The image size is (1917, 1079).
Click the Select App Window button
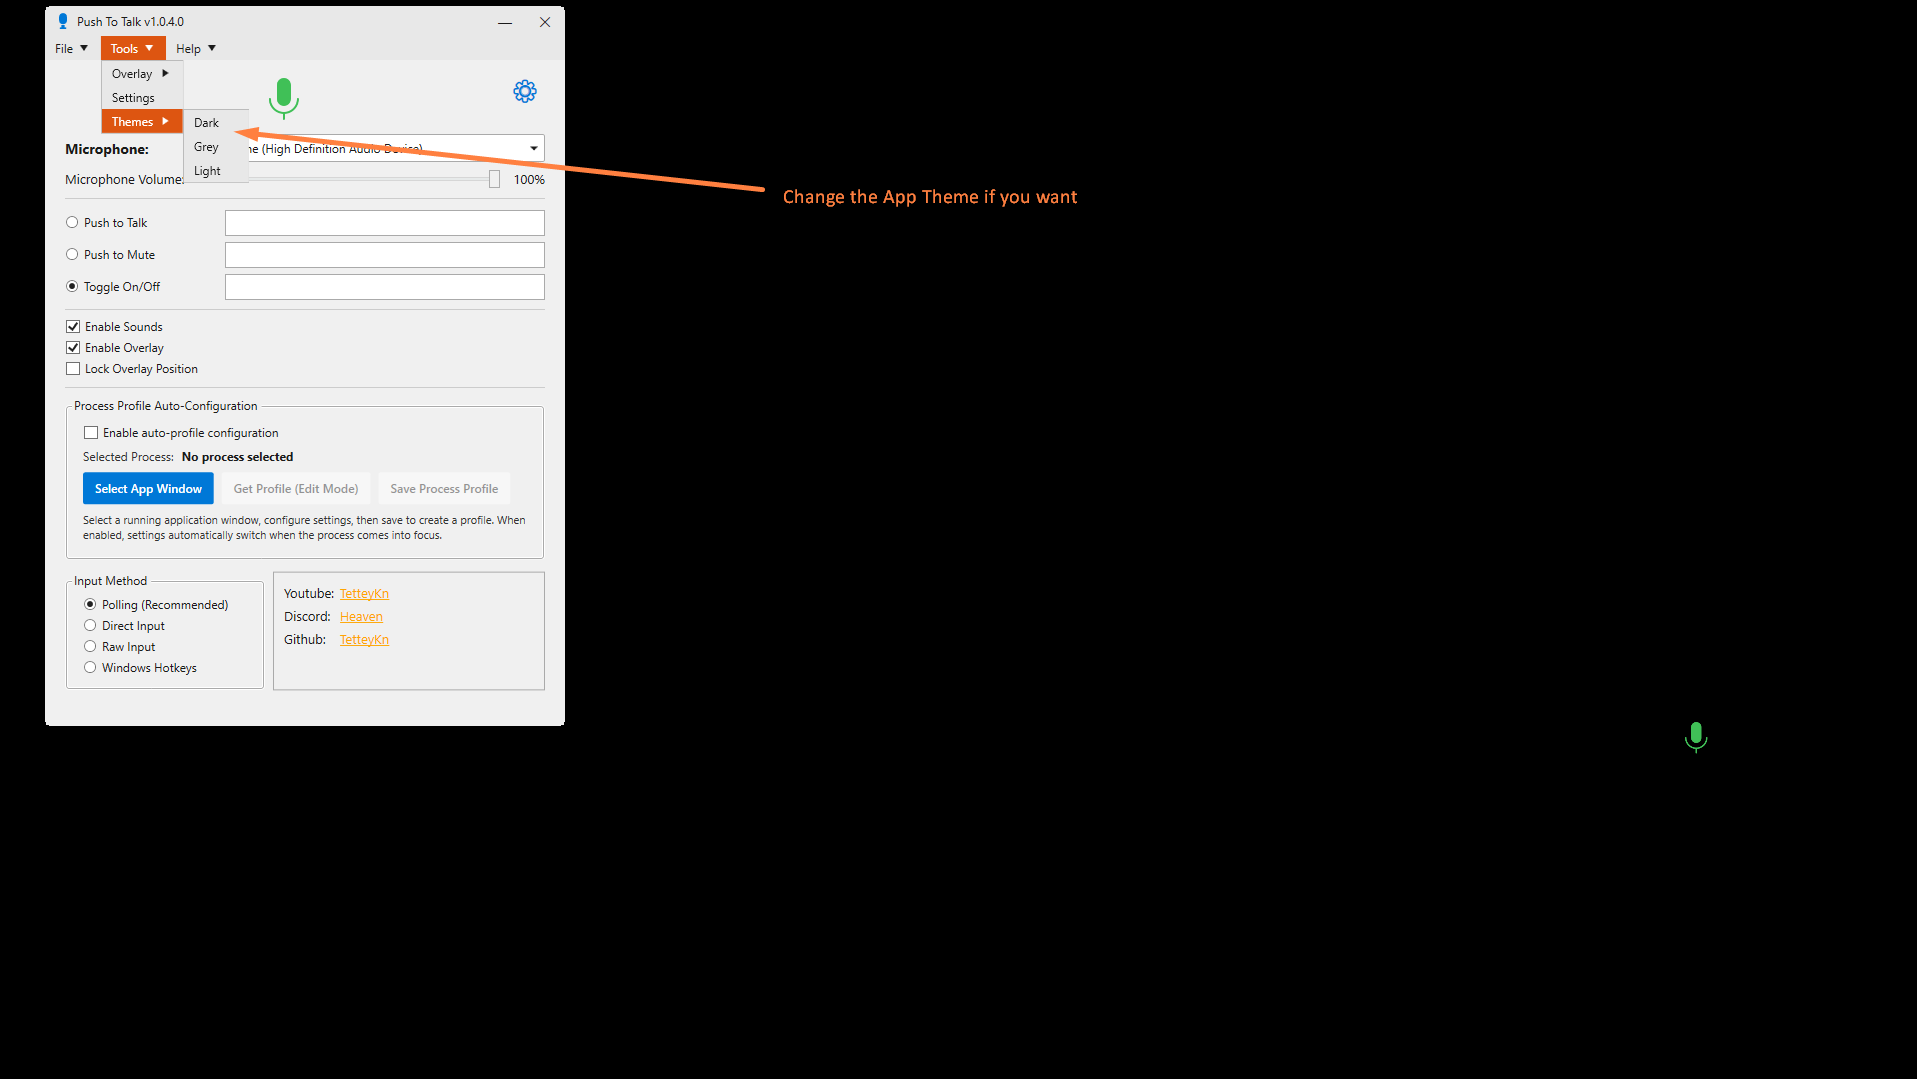coord(148,488)
